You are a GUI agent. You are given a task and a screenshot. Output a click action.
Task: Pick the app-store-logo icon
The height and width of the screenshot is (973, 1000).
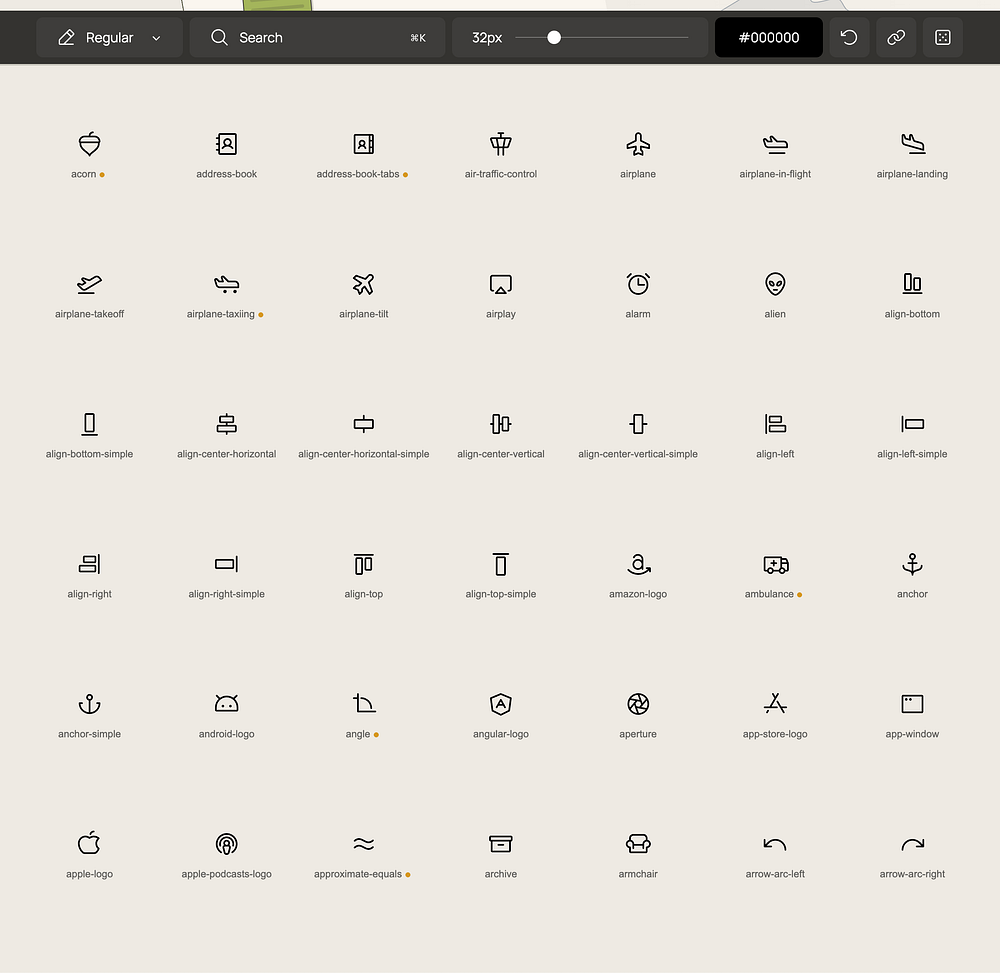[x=775, y=704]
